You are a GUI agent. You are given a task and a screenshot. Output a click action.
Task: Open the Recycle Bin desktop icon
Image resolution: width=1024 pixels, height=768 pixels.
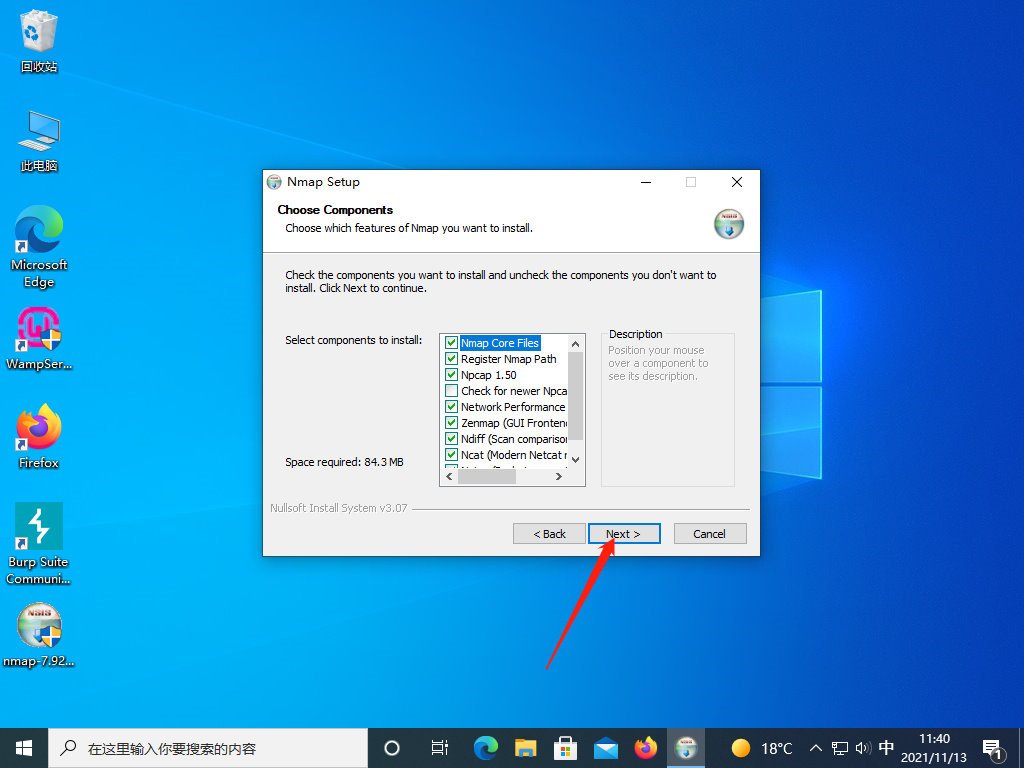pyautogui.click(x=39, y=40)
